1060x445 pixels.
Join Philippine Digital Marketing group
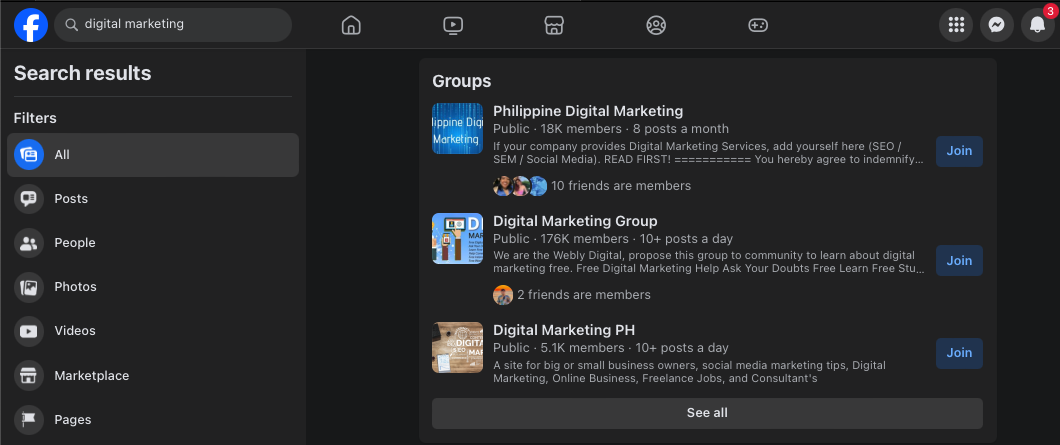point(959,151)
